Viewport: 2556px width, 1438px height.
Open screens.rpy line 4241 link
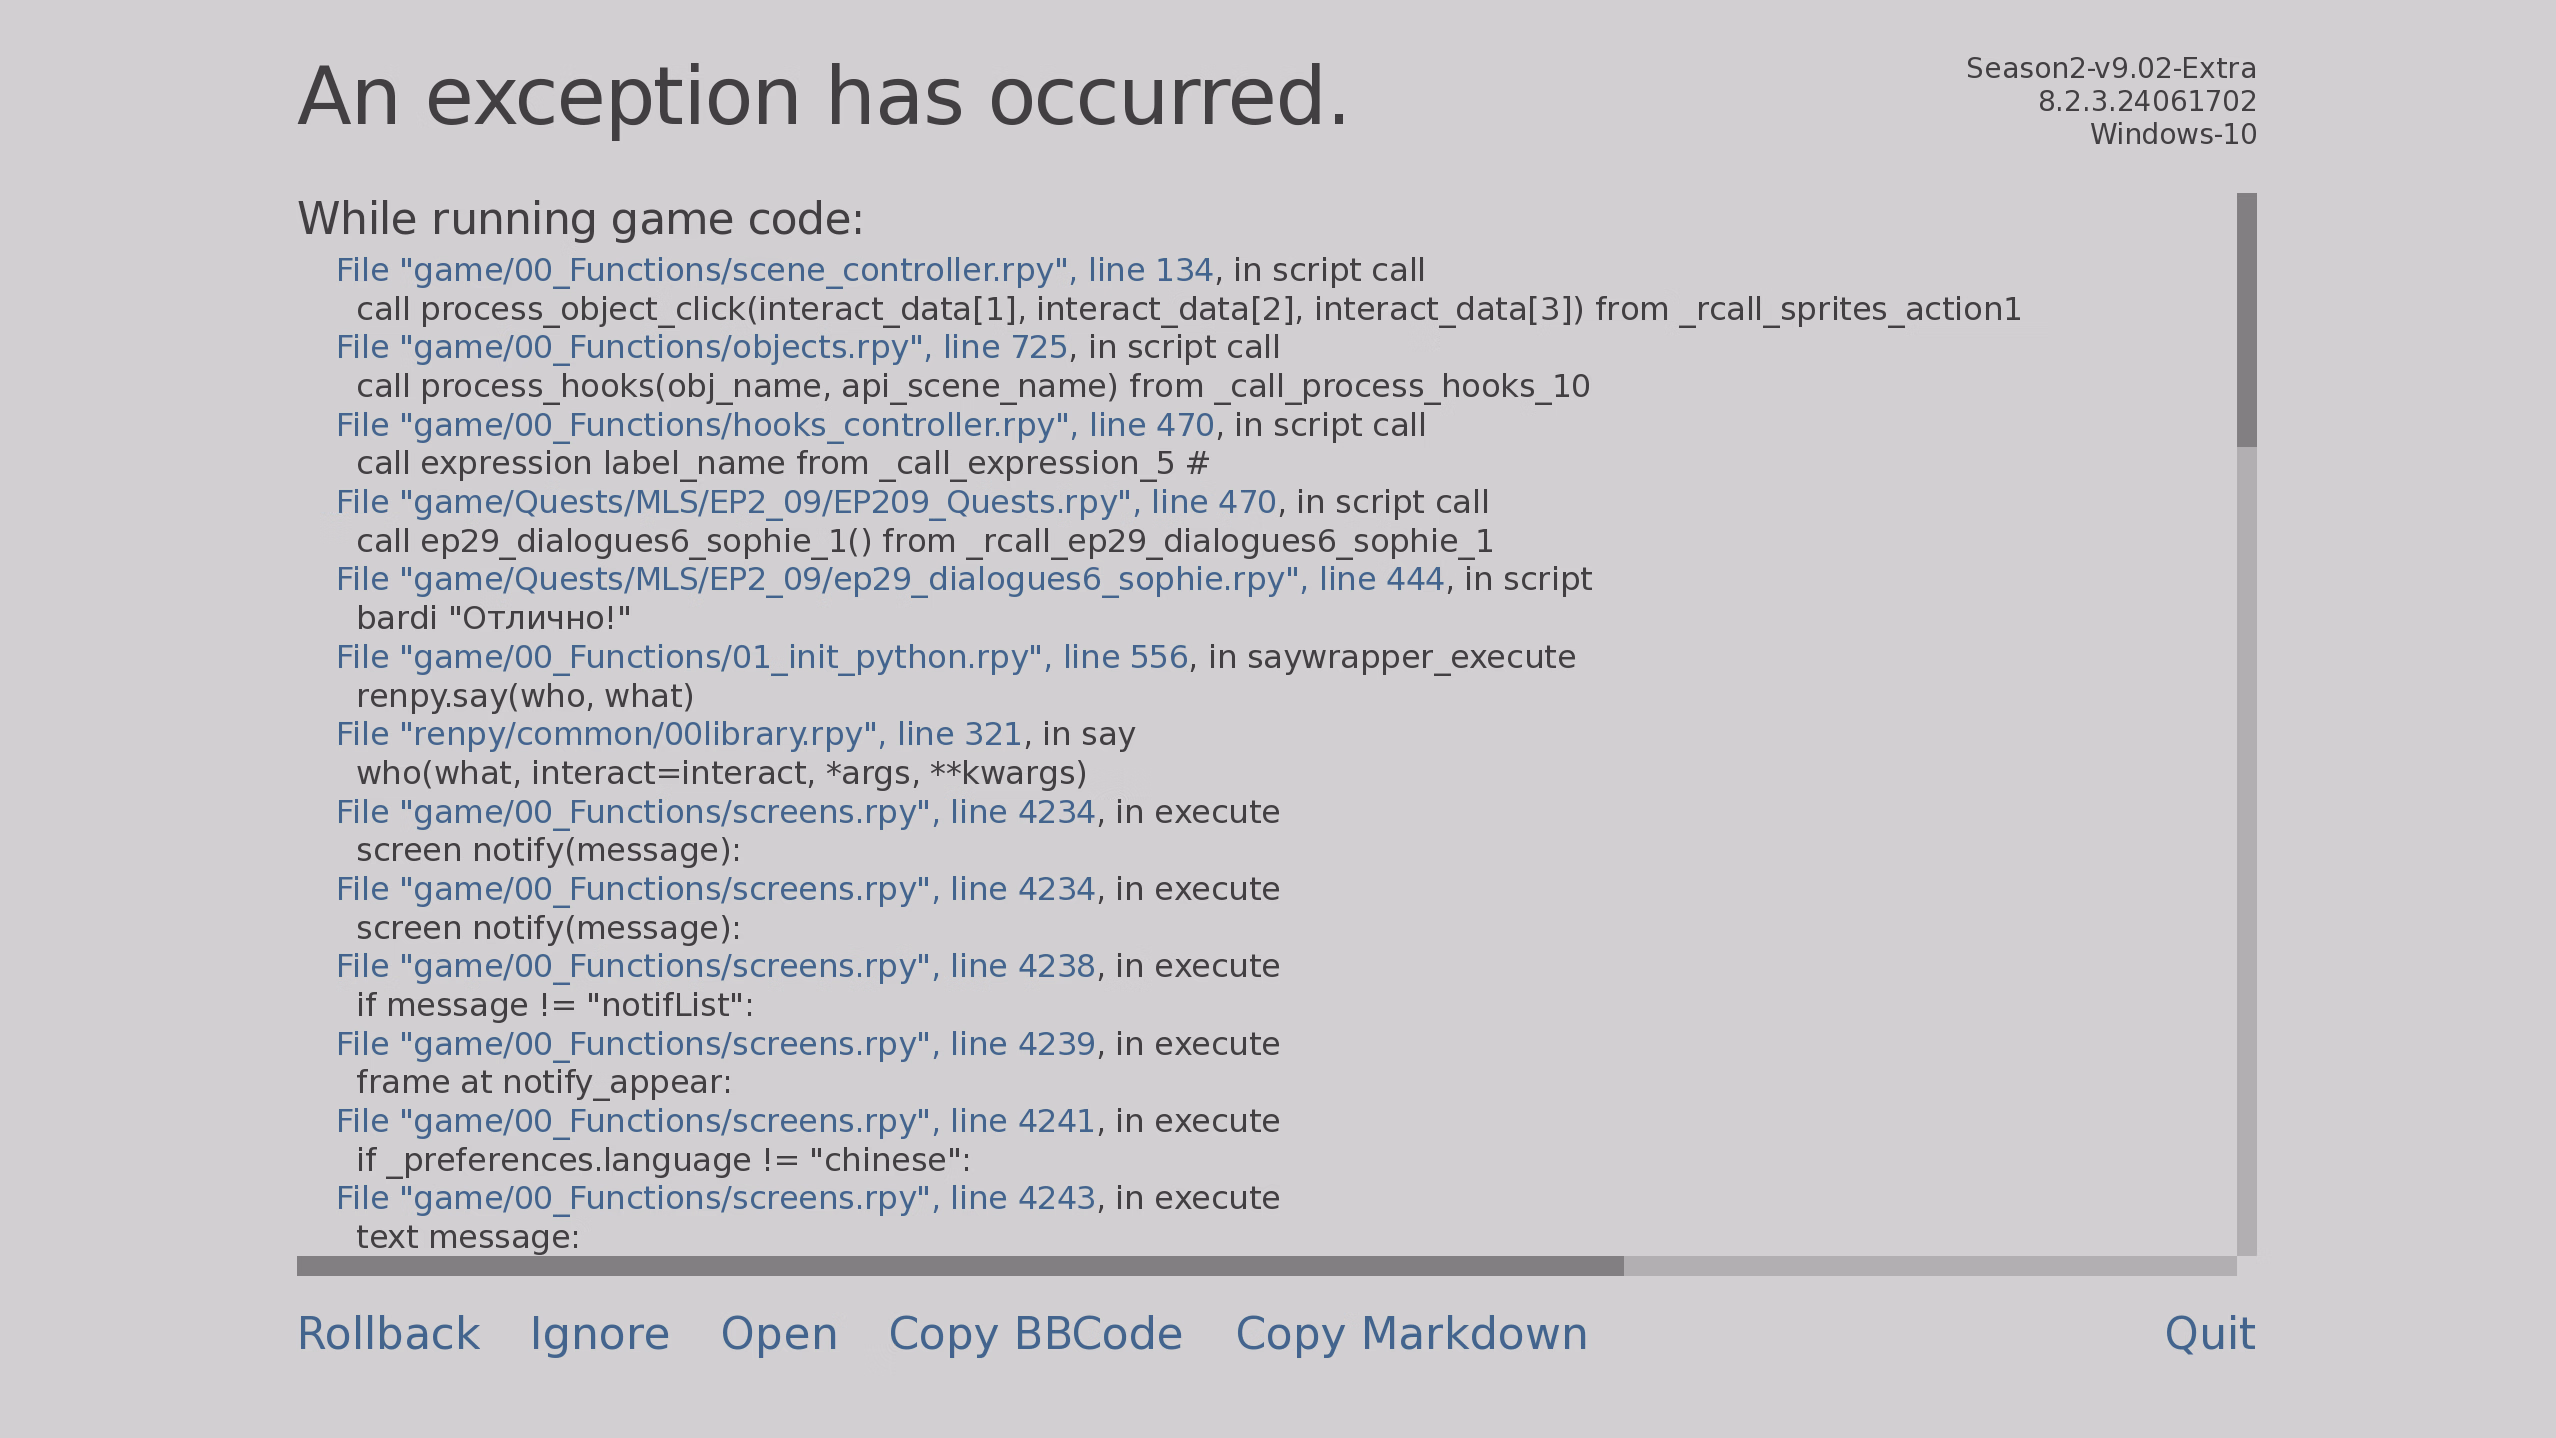pos(715,1122)
